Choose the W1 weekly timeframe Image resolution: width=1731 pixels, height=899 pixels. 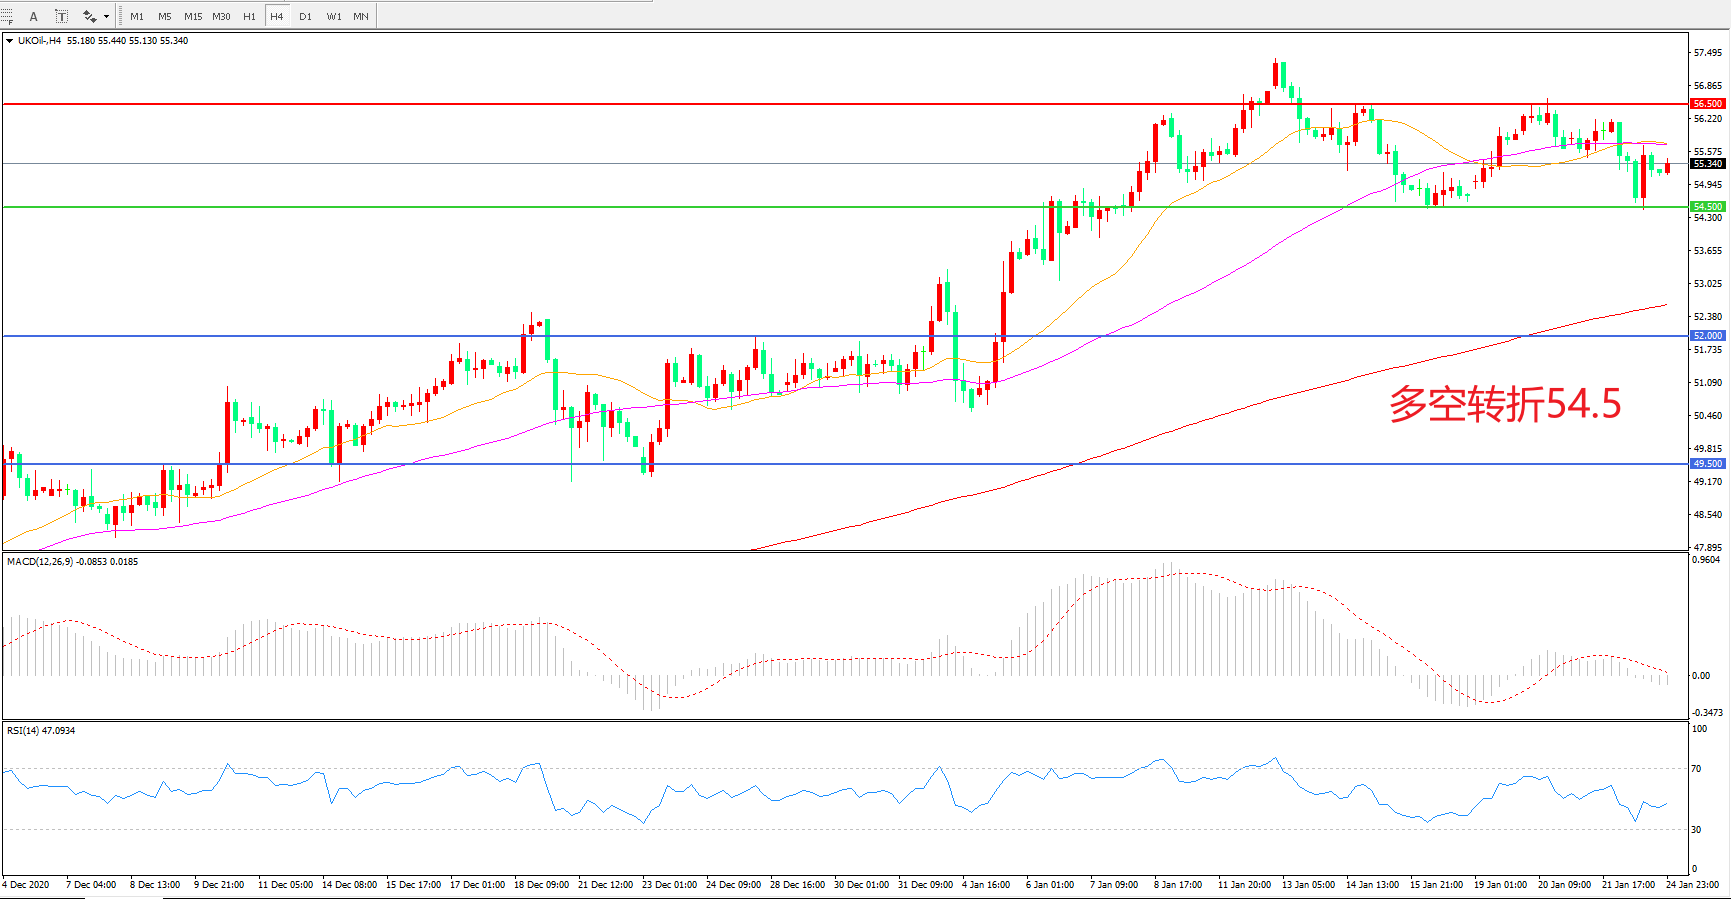tap(333, 16)
